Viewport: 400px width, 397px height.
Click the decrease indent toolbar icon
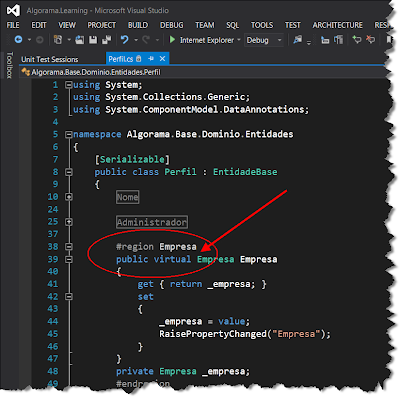point(325,40)
